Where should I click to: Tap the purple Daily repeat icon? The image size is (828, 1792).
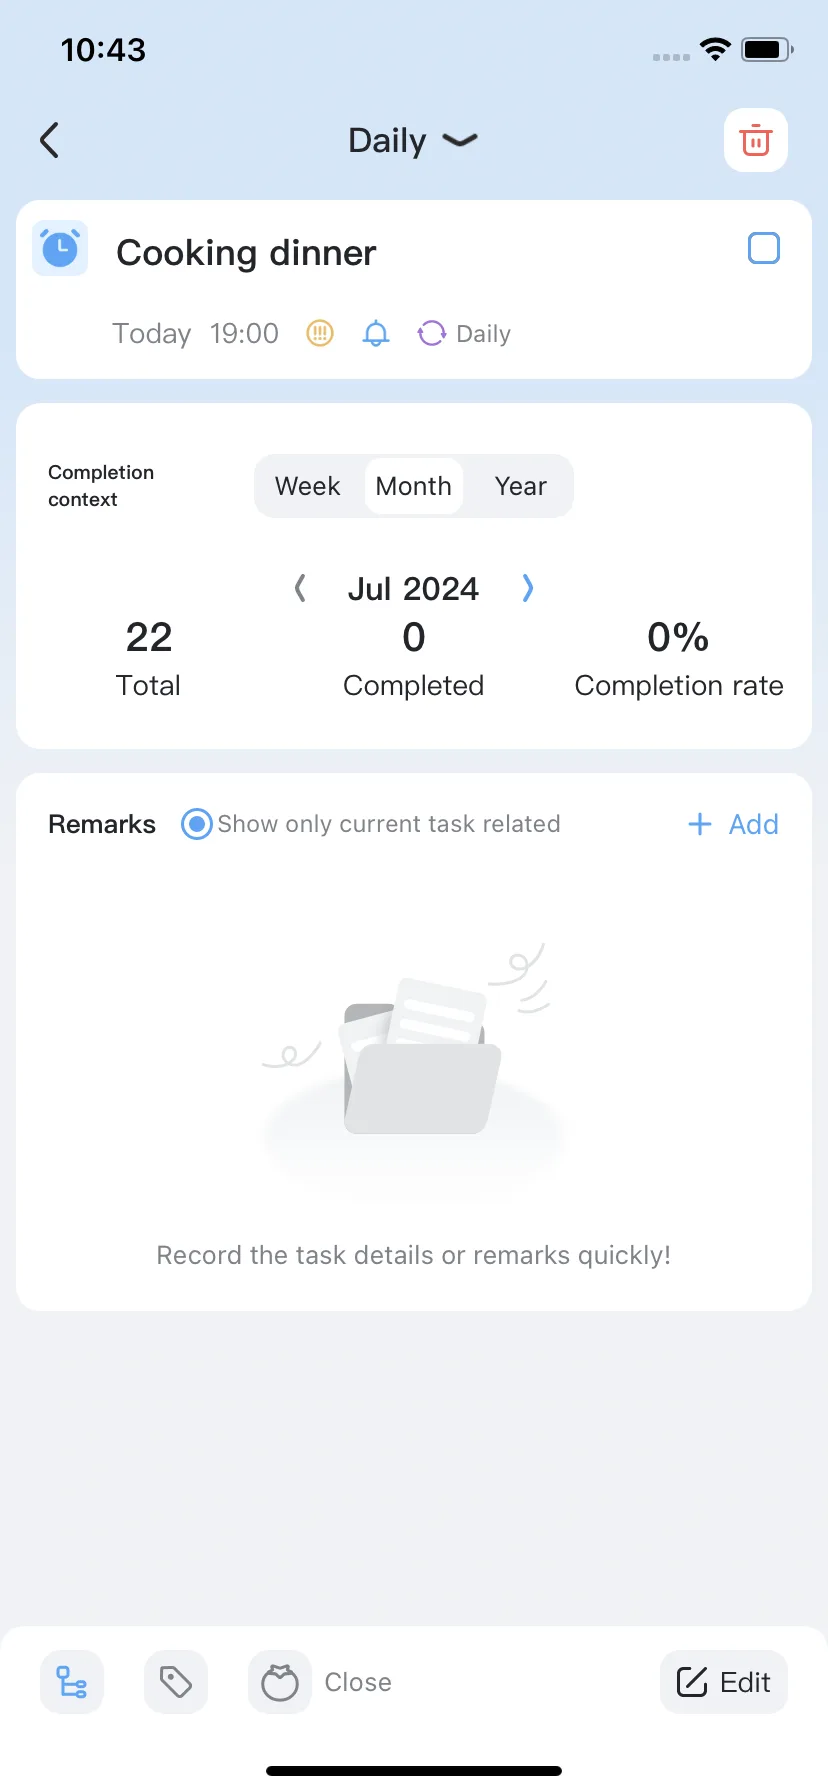pos(431,333)
